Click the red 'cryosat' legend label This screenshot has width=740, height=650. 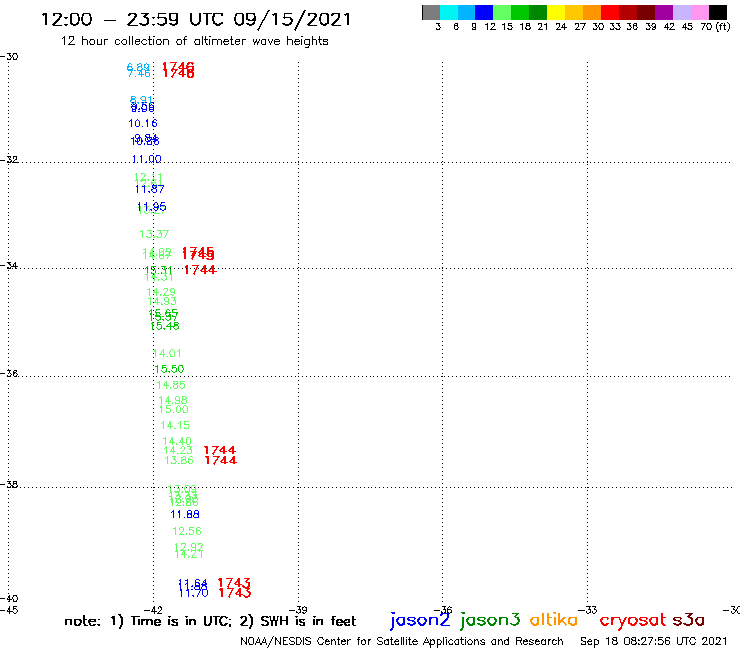point(633,620)
